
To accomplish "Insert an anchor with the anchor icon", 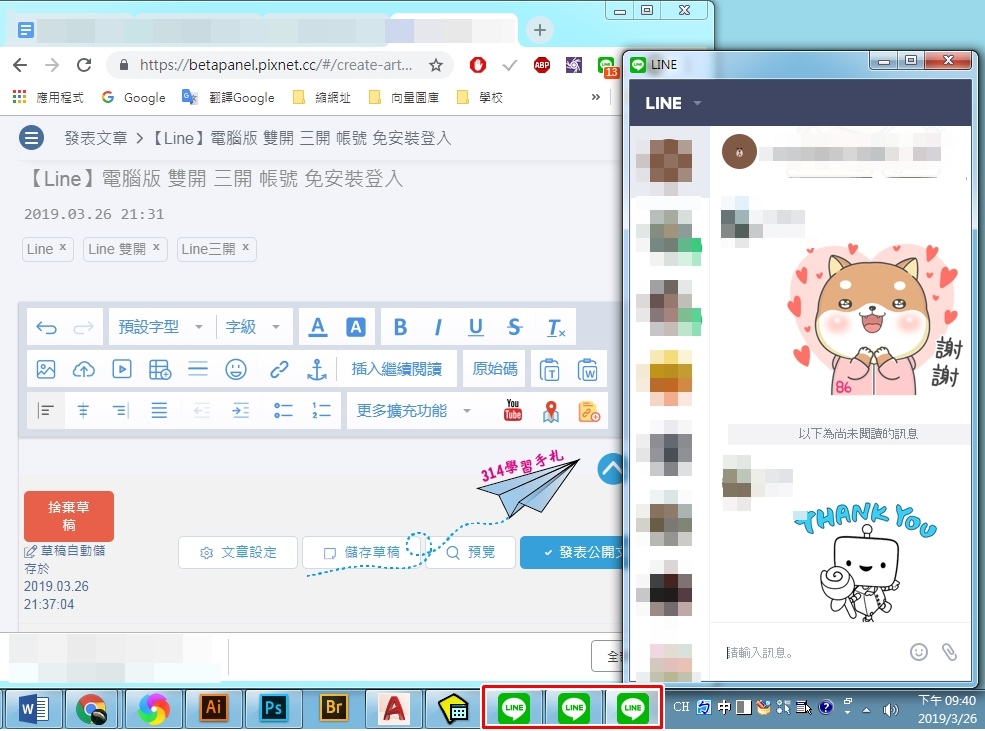I will [x=317, y=369].
